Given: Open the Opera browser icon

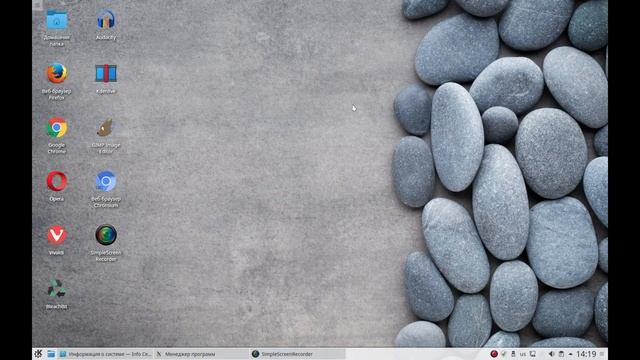Looking at the screenshot, I should tap(57, 181).
